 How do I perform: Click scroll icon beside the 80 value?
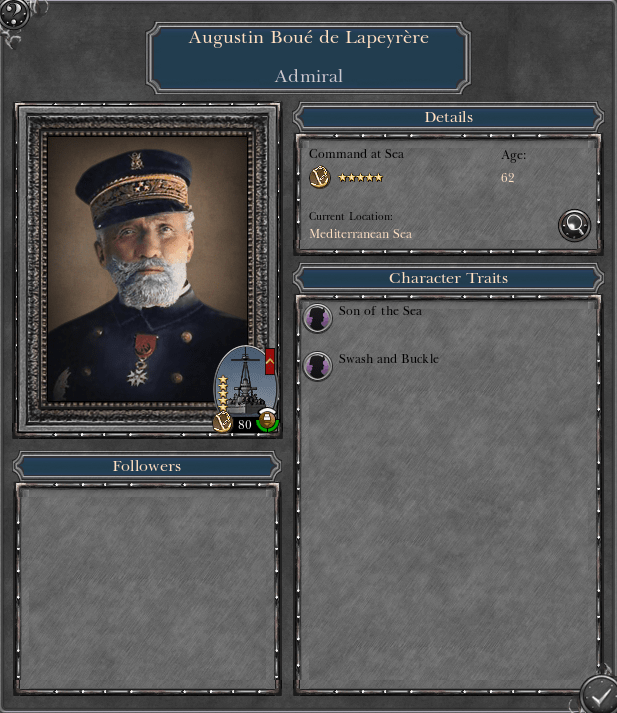[223, 422]
